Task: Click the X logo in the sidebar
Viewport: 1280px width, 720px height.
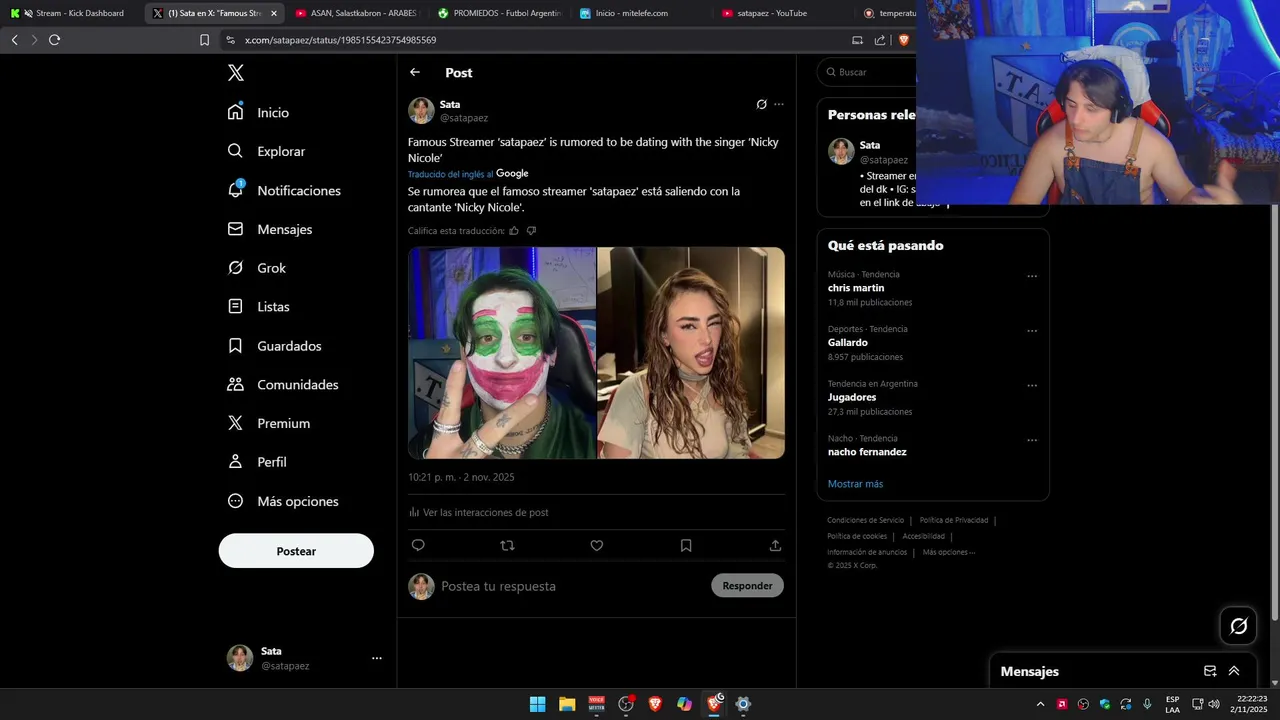Action: pyautogui.click(x=235, y=73)
